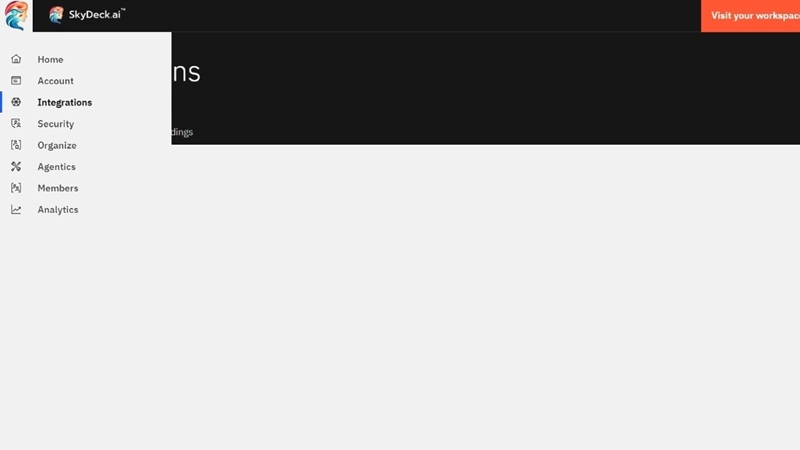The height and width of the screenshot is (450, 800).
Task: Click the SkyDeck.ai logo in header
Action: pyautogui.click(x=87, y=15)
